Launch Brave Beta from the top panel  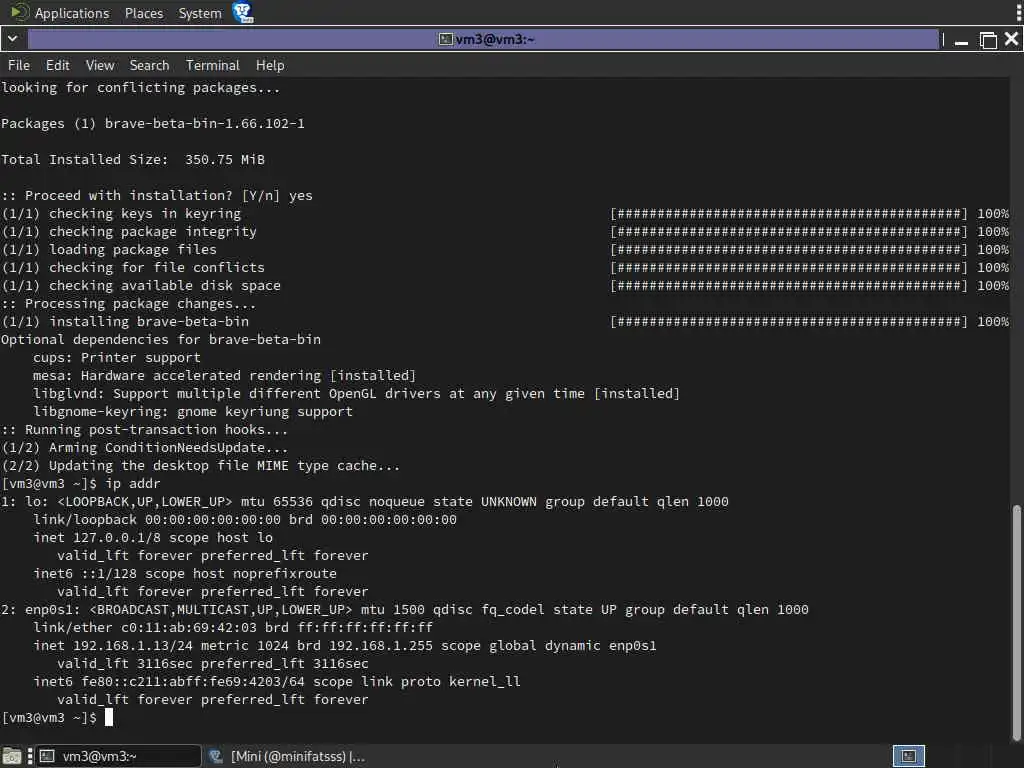click(243, 12)
